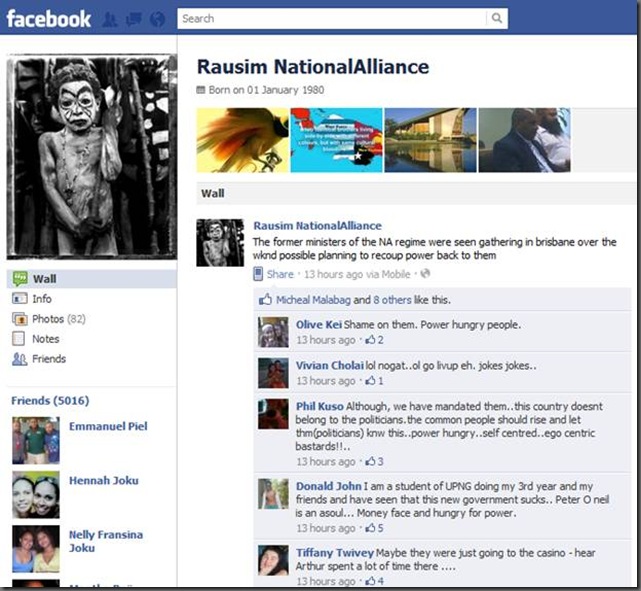Click the like count on Vivian Cholai's comment

tap(374, 381)
